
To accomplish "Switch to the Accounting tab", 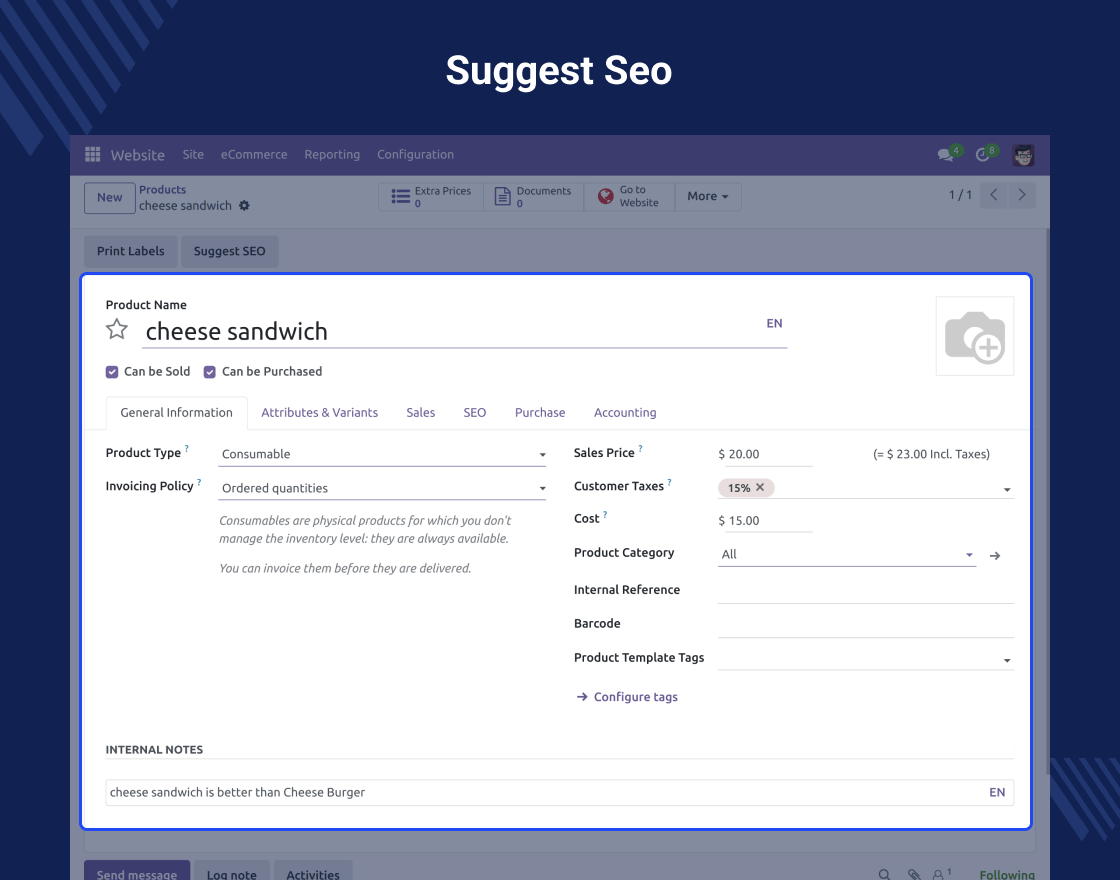I will [625, 413].
